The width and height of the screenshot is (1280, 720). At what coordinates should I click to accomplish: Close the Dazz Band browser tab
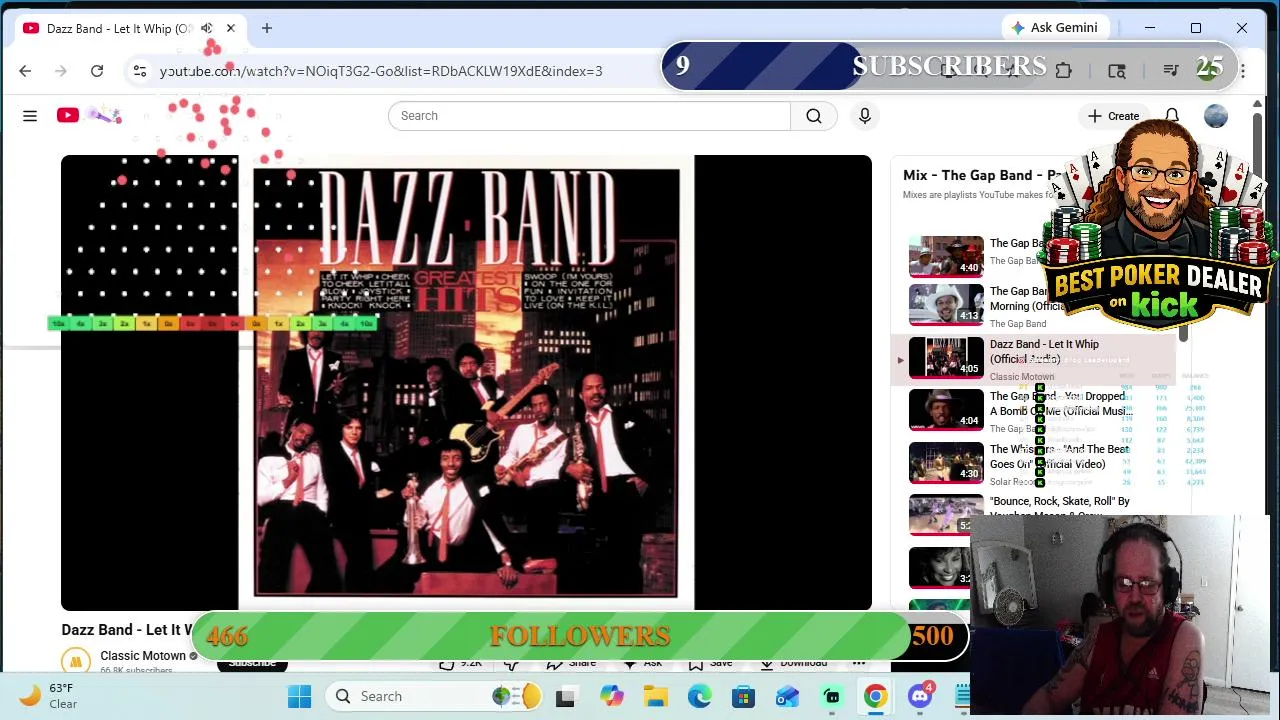coord(231,28)
